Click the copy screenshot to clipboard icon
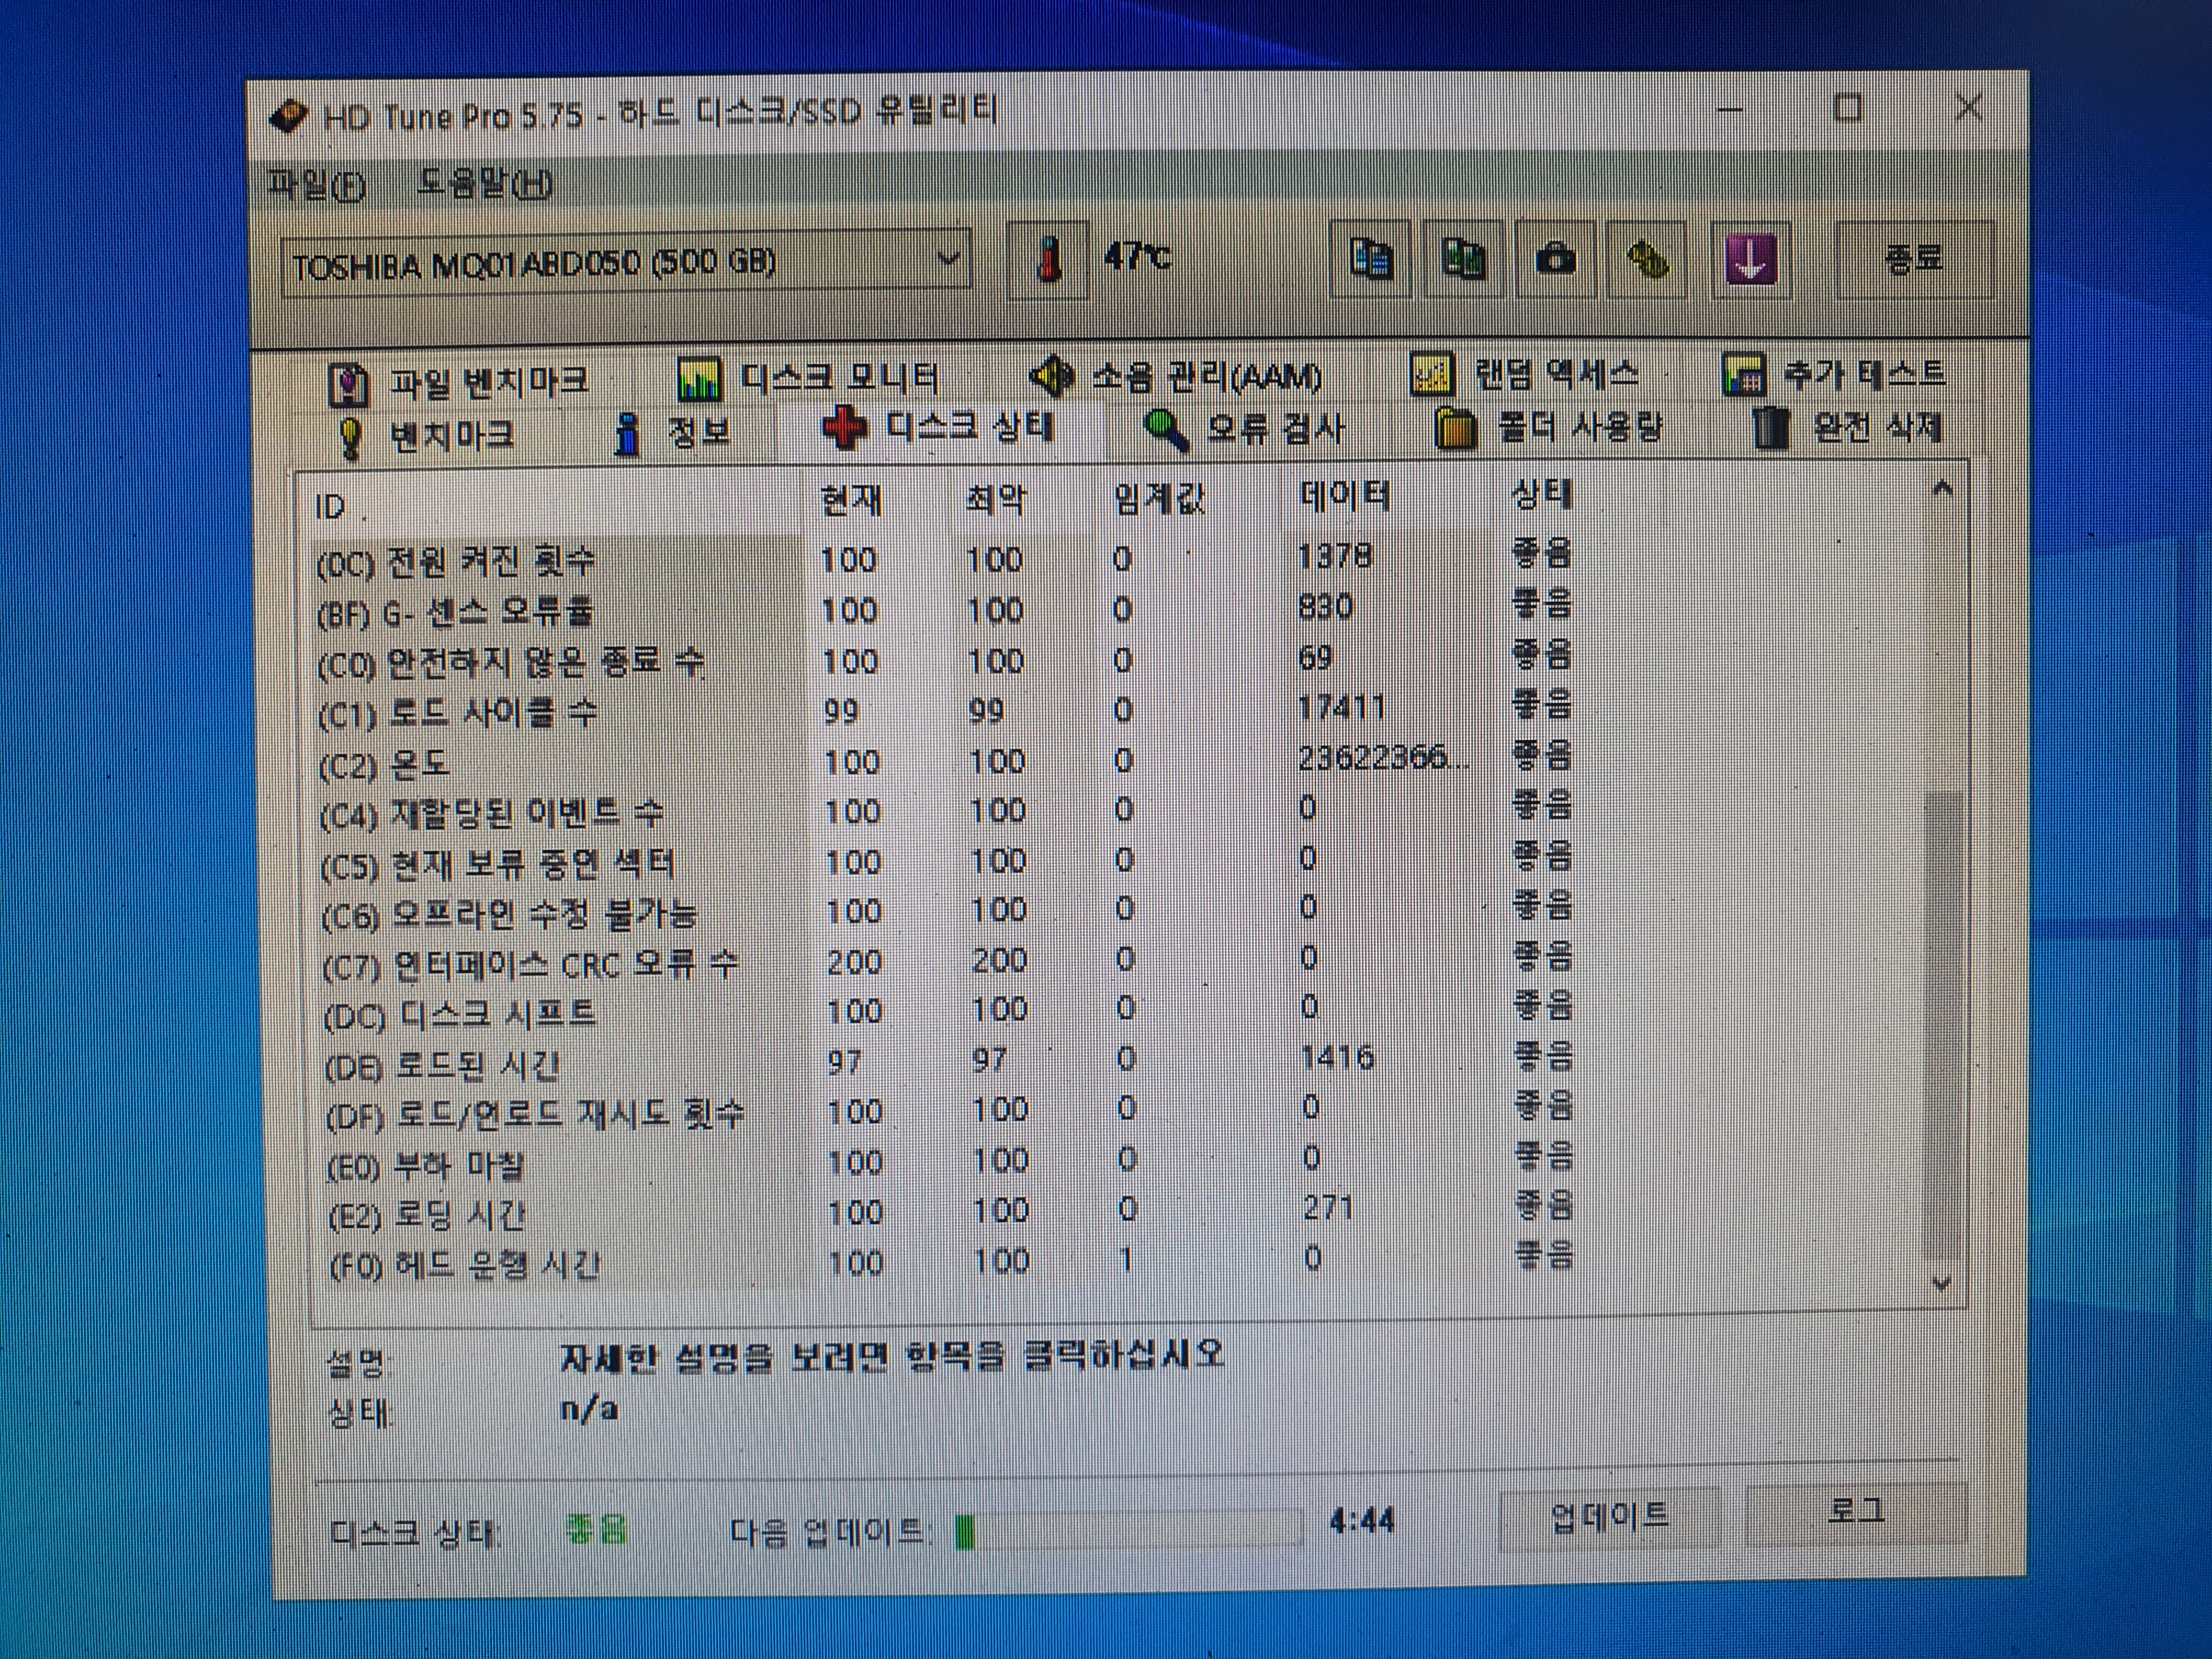Screen dimensions: 2212x1659 pos(1463,260)
